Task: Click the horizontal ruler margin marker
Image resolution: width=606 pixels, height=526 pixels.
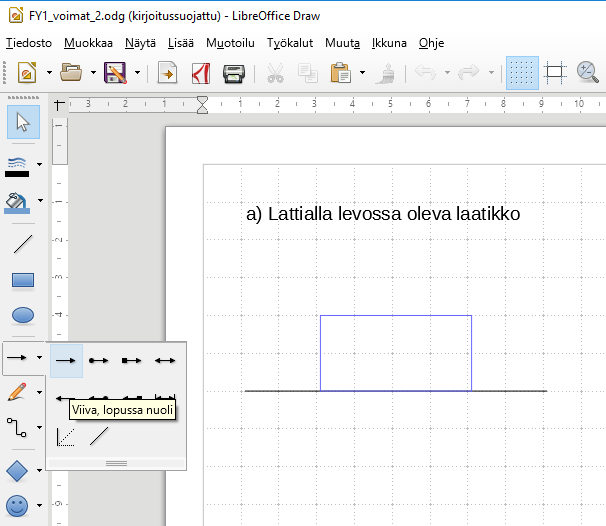Action: 203,105
